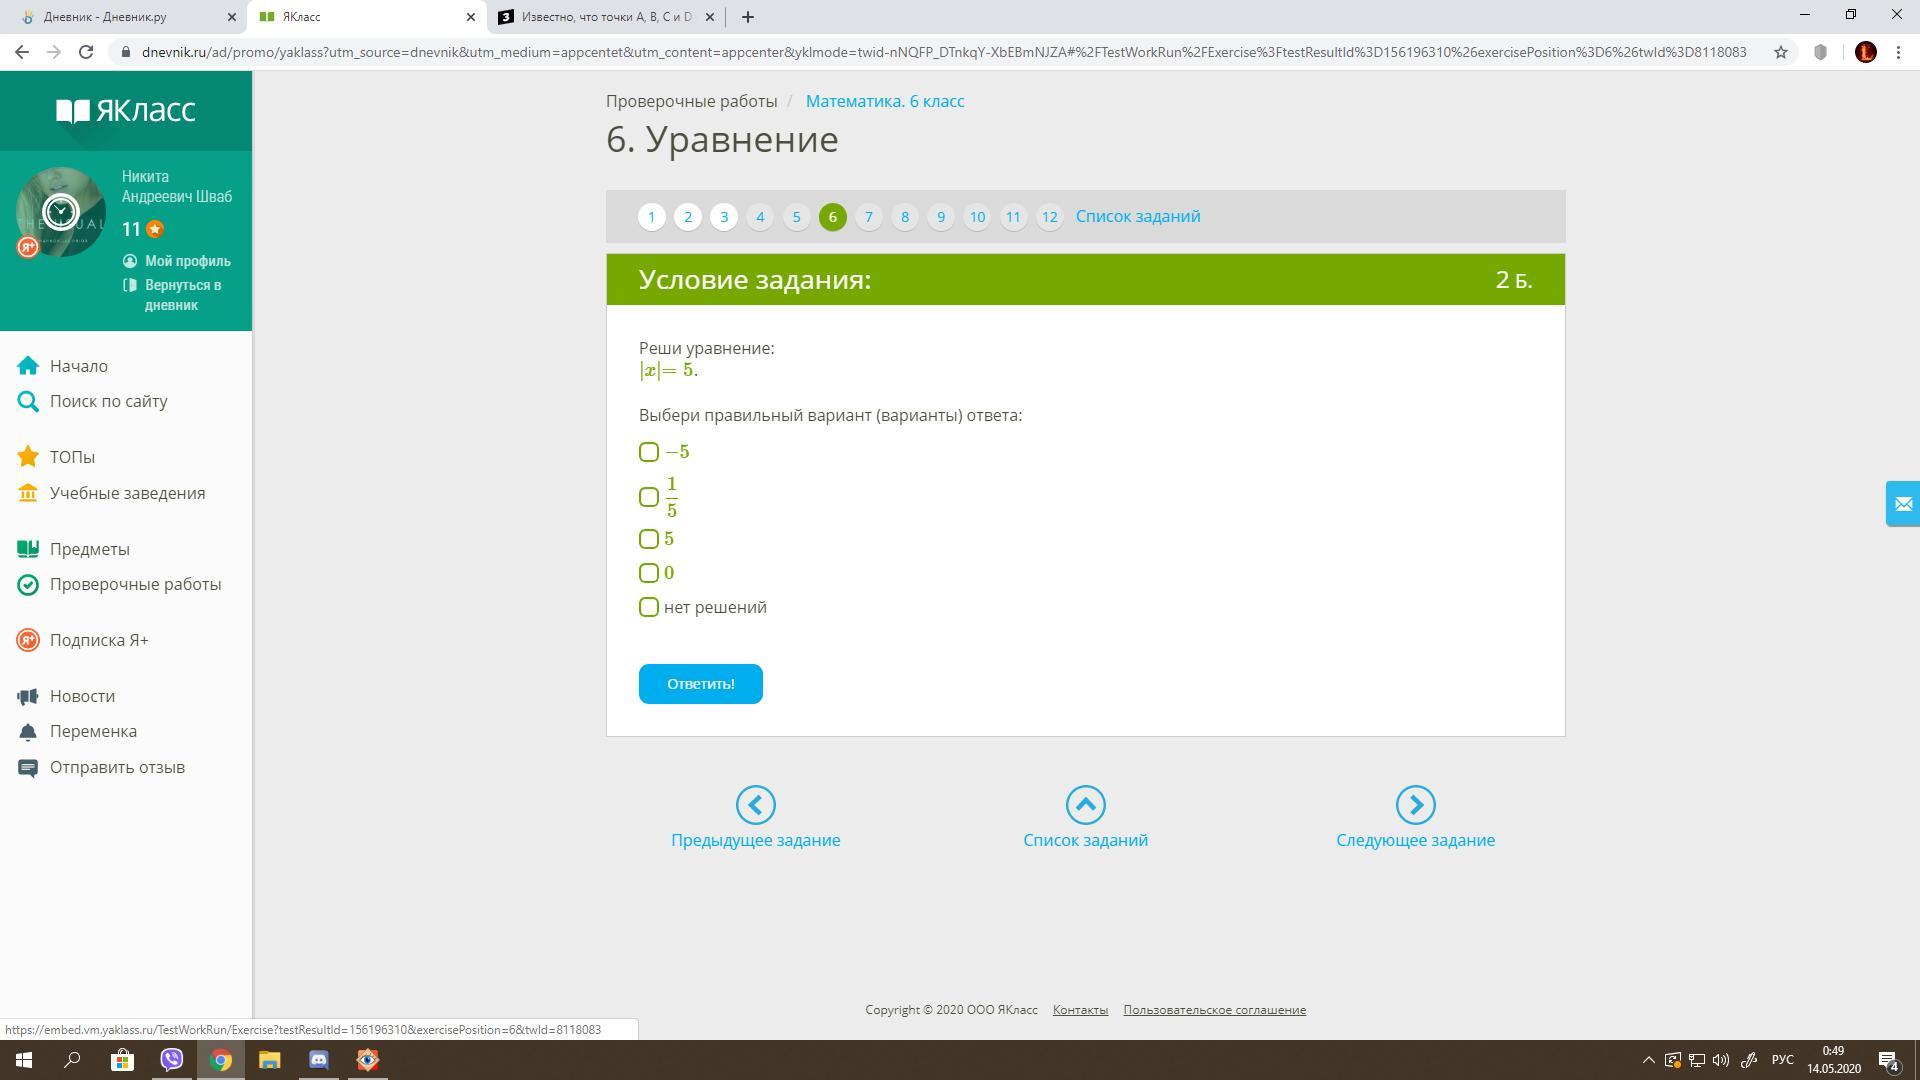Image resolution: width=1920 pixels, height=1080 pixels.
Task: Click the next task arrow circle icon
Action: [1415, 805]
